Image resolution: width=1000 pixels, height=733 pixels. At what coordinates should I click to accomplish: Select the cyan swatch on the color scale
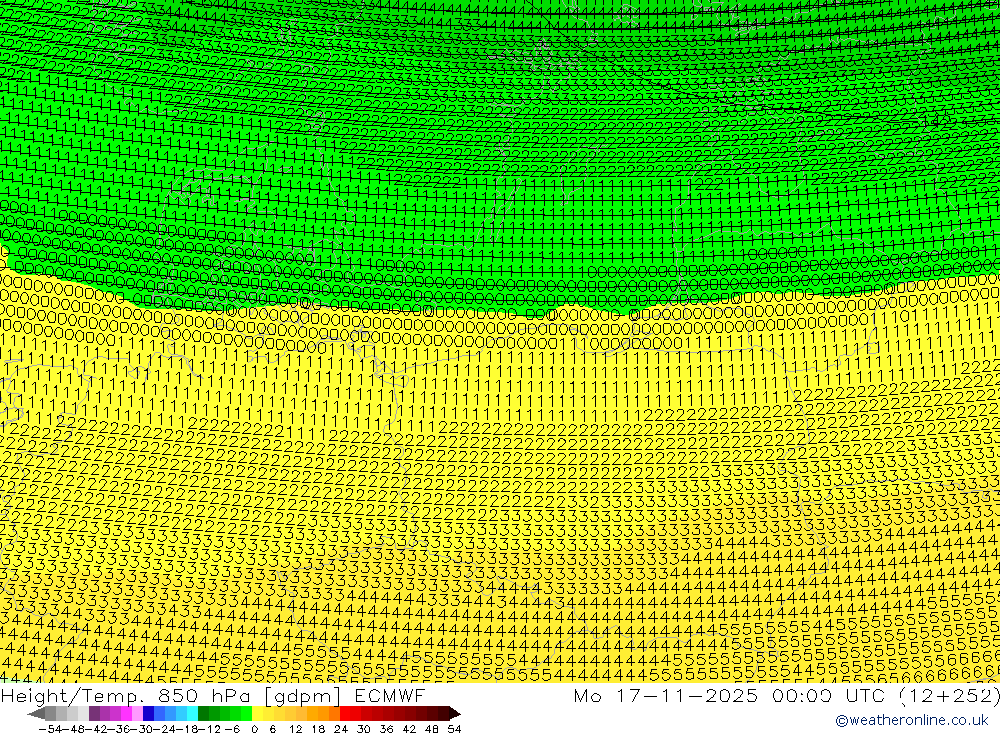pyautogui.click(x=192, y=713)
